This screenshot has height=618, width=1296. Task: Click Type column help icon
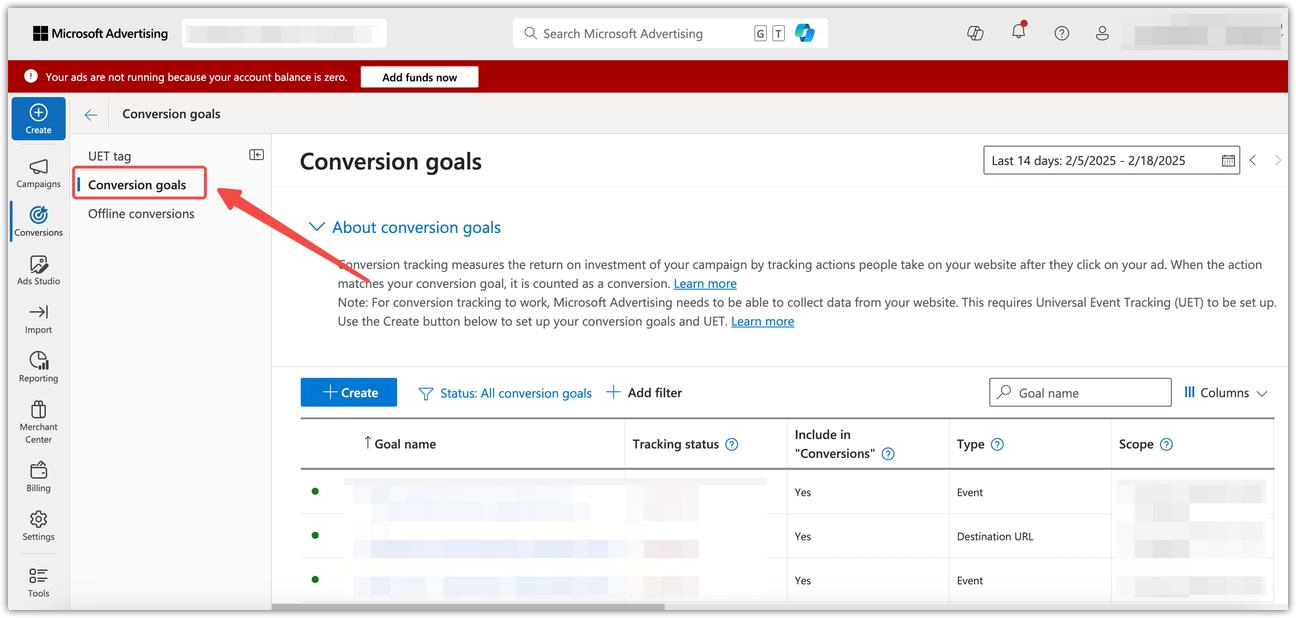[x=997, y=445]
